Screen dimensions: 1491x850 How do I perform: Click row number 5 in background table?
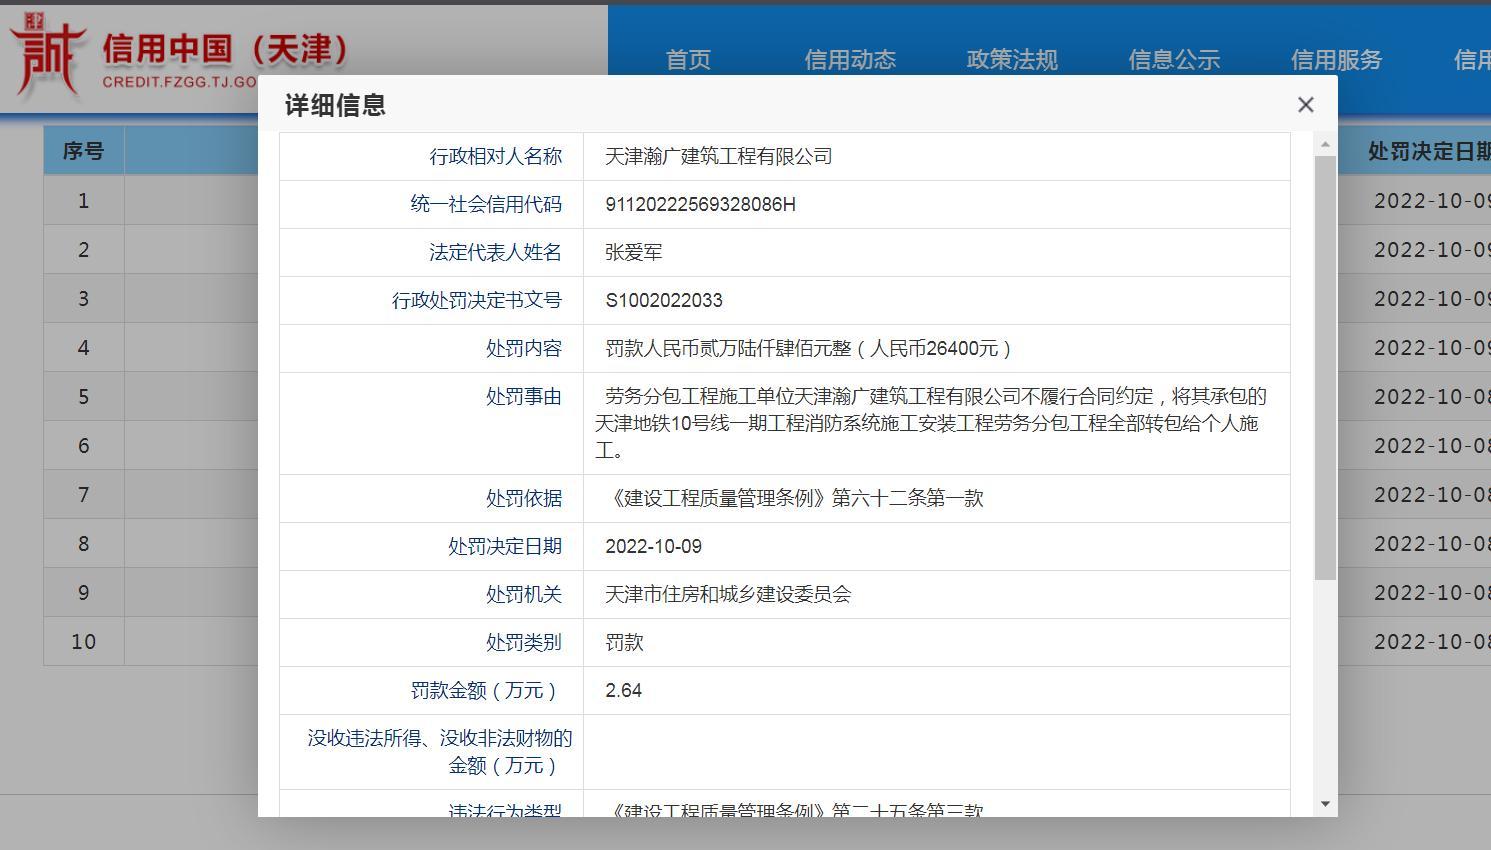[x=83, y=396]
